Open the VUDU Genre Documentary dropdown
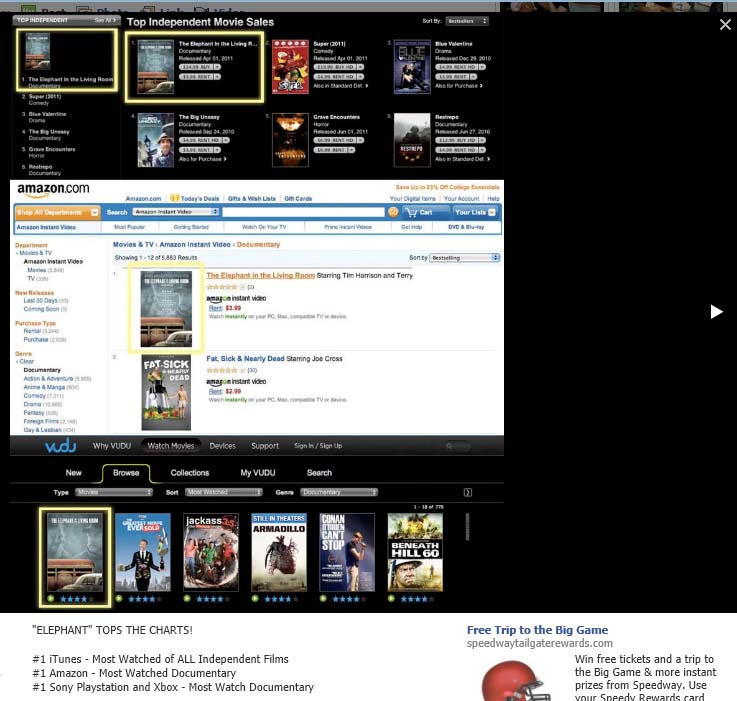Screen dimensions: 737x701 [339, 492]
